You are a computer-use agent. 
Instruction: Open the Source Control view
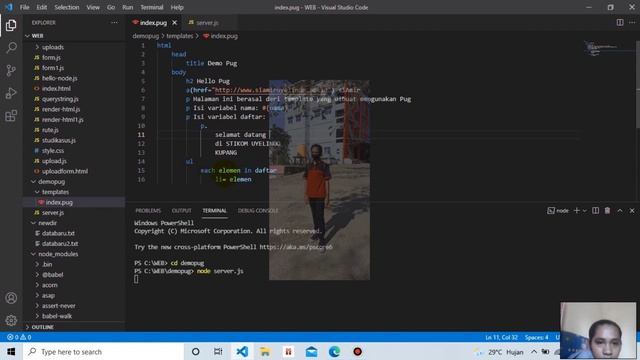11,71
